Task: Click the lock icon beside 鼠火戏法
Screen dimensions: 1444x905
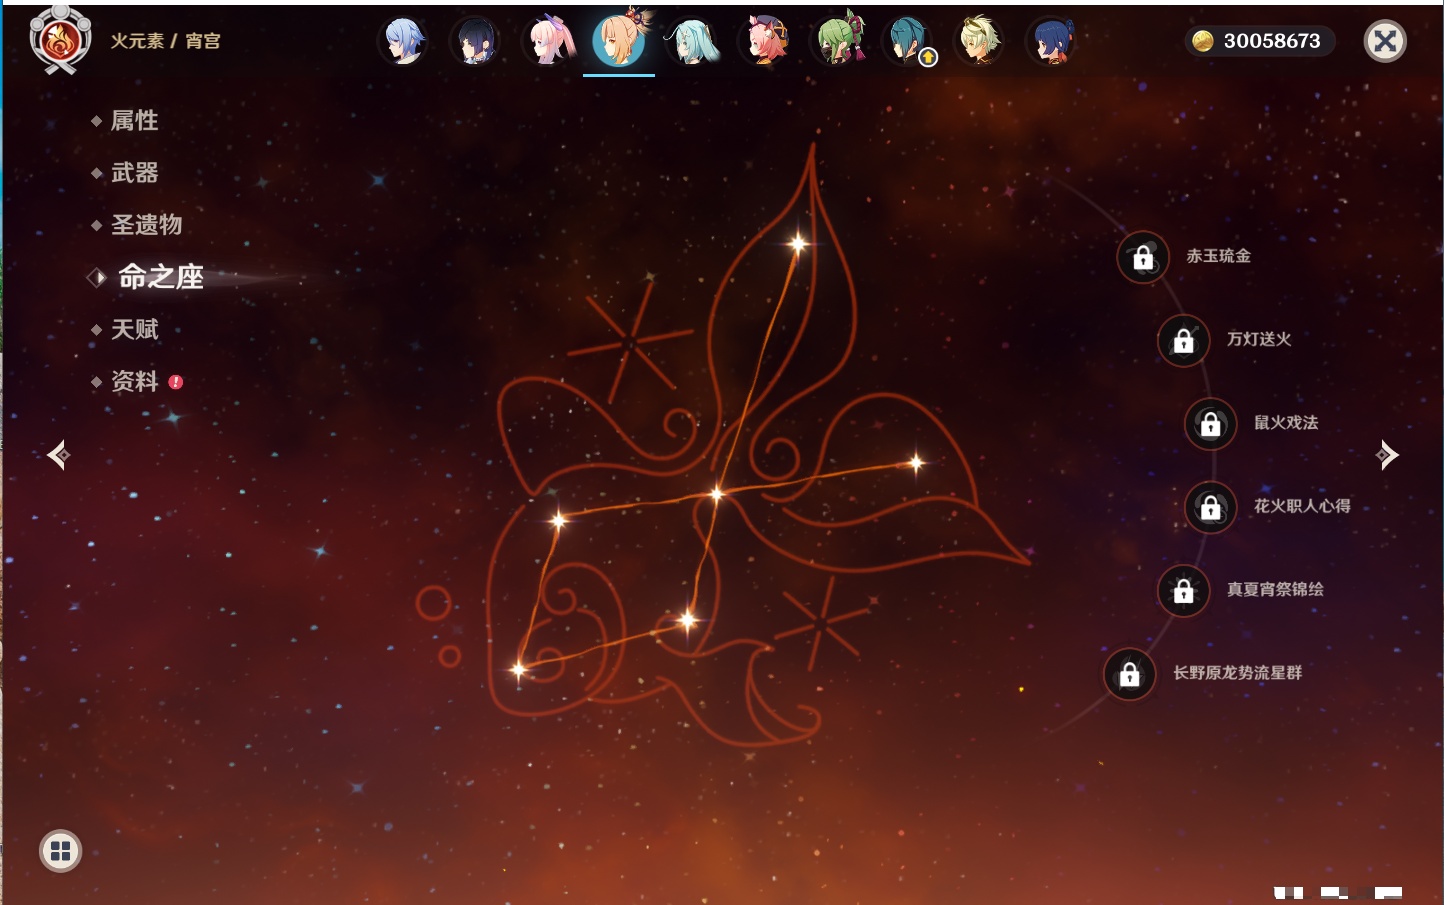Action: (1211, 424)
